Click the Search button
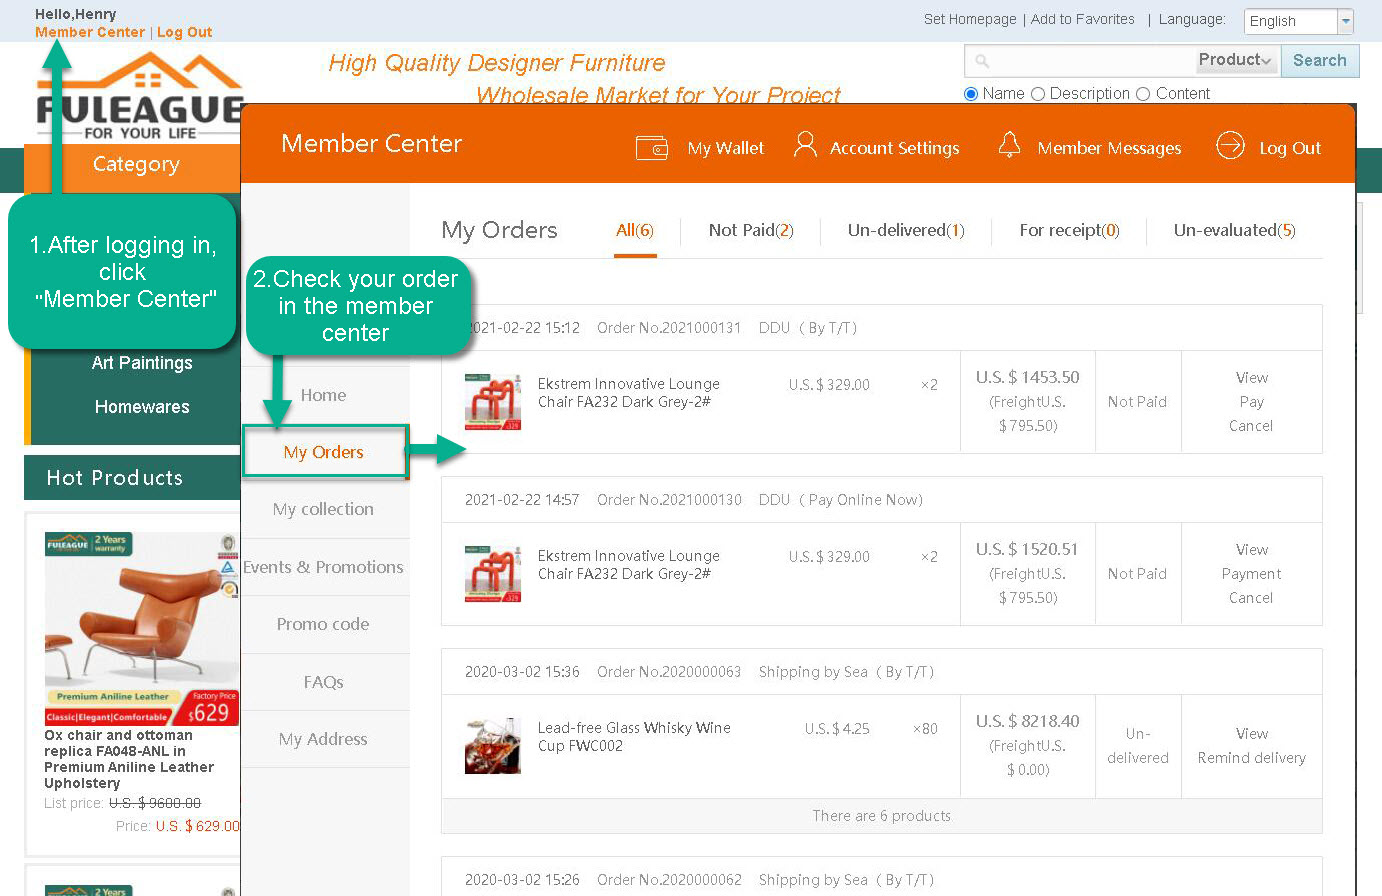 pos(1319,60)
